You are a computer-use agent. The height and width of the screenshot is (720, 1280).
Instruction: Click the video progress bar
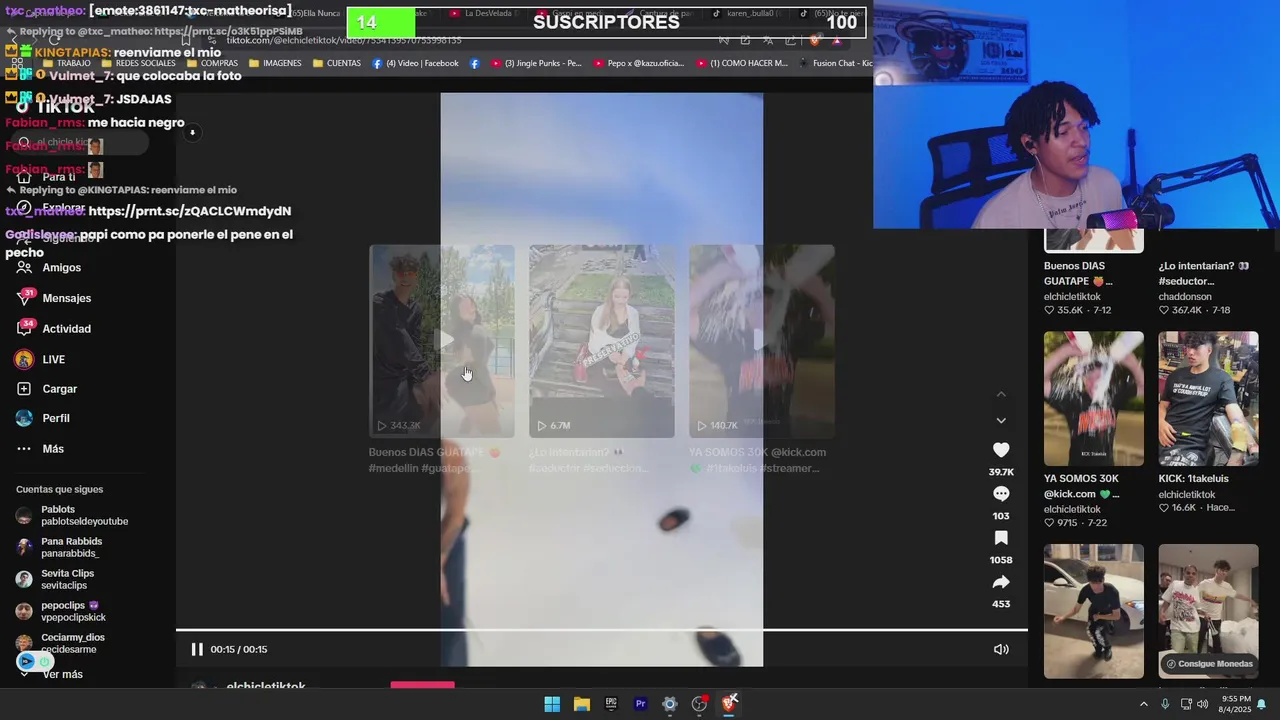[602, 630]
